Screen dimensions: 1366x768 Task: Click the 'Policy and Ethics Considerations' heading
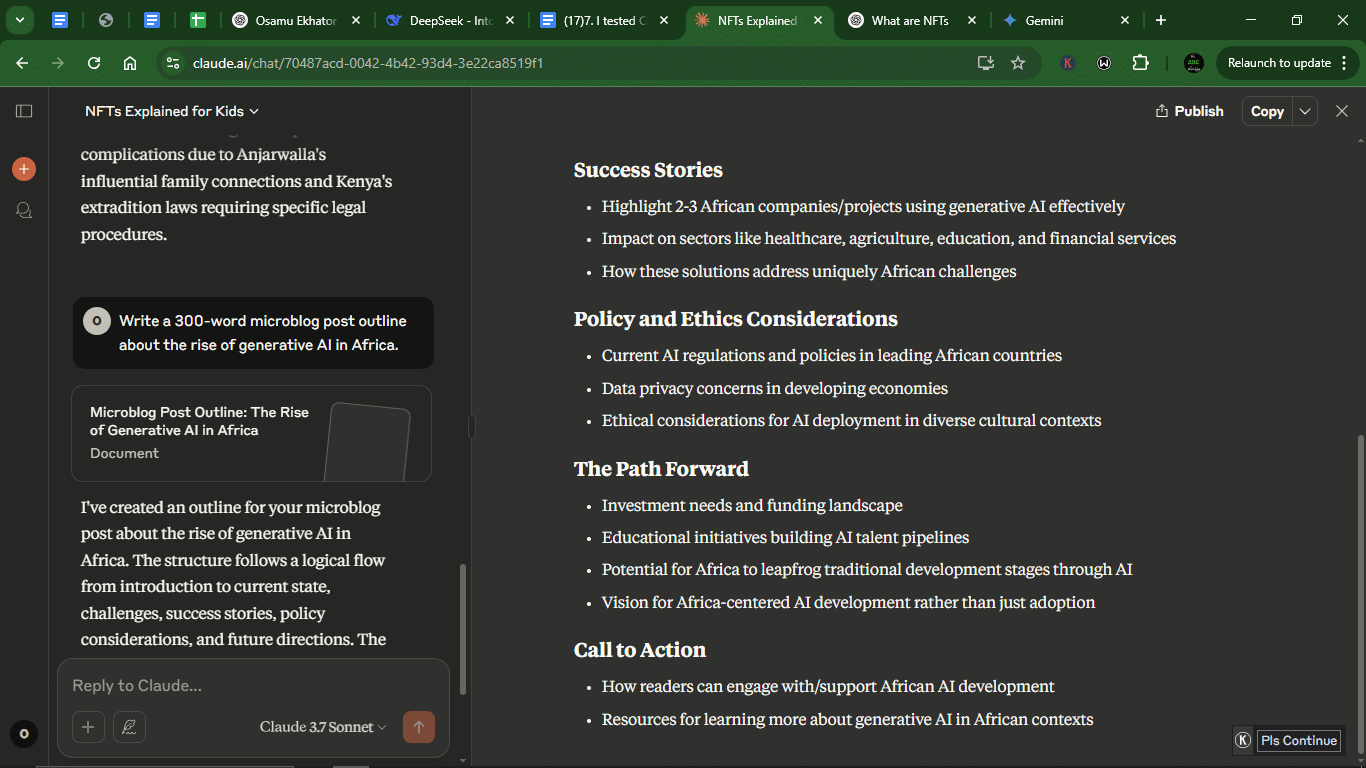pyautogui.click(x=736, y=319)
